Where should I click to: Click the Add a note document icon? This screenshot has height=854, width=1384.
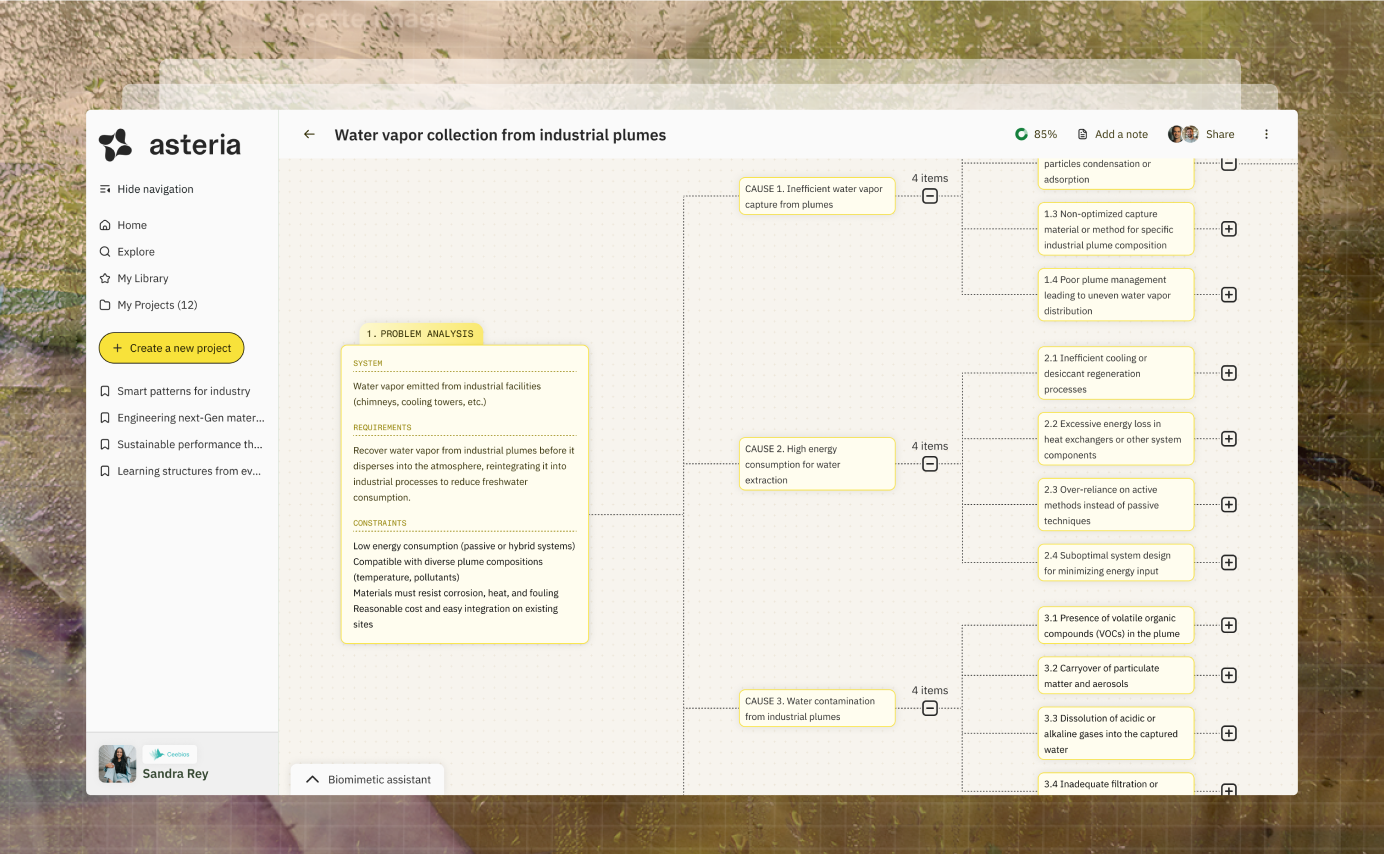click(x=1082, y=134)
